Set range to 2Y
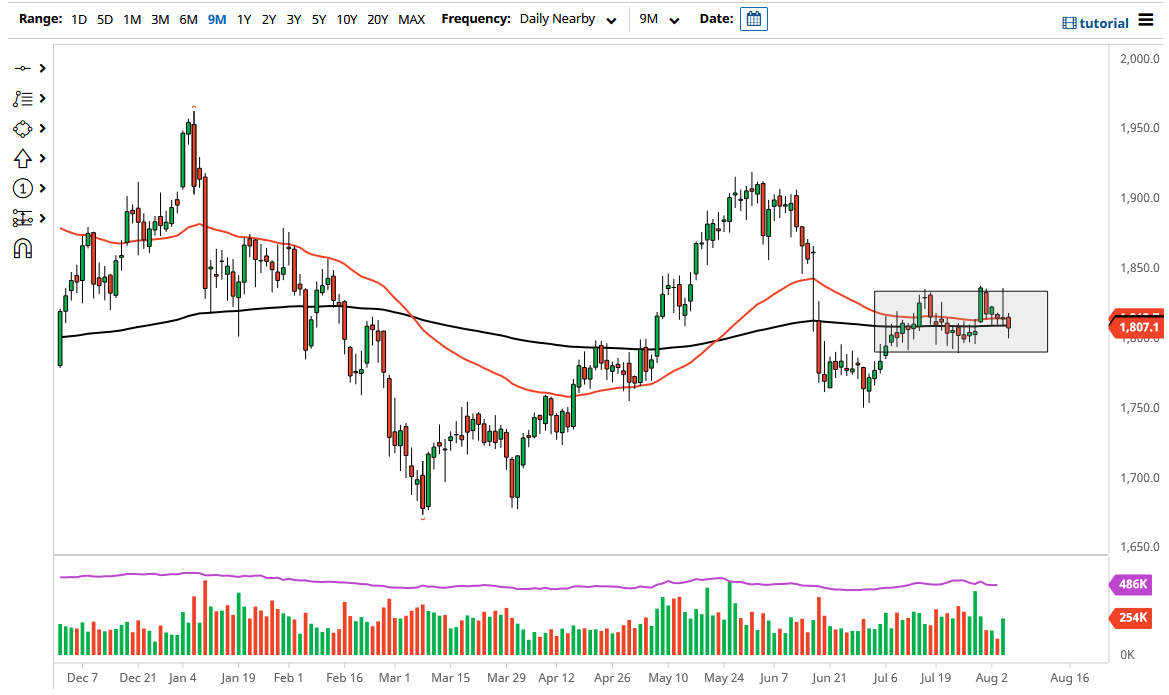This screenshot has width=1169, height=695. (269, 19)
